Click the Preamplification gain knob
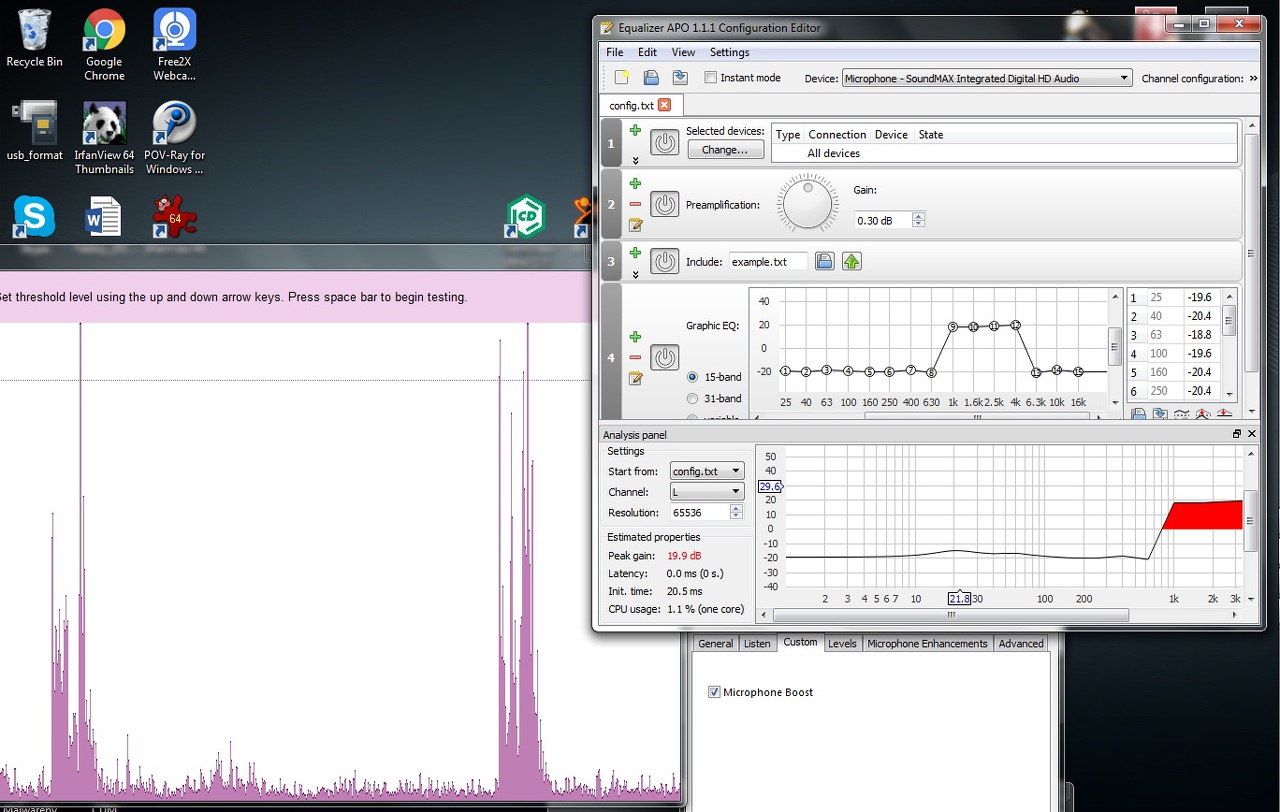Image resolution: width=1280 pixels, height=812 pixels. 808,204
